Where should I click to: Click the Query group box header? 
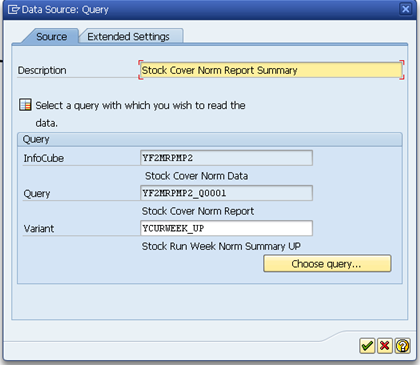[x=210, y=139]
